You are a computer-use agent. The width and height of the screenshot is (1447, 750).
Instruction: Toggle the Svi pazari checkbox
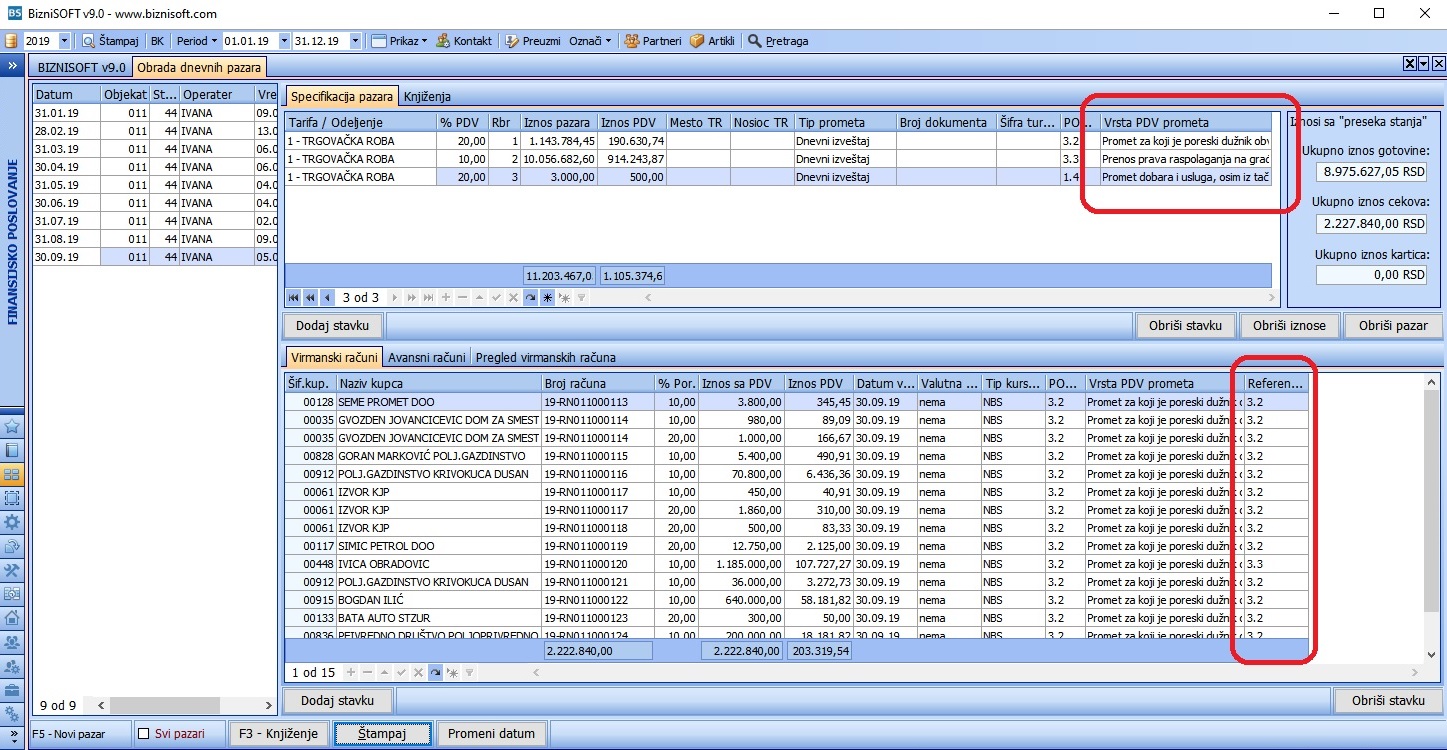pos(144,734)
